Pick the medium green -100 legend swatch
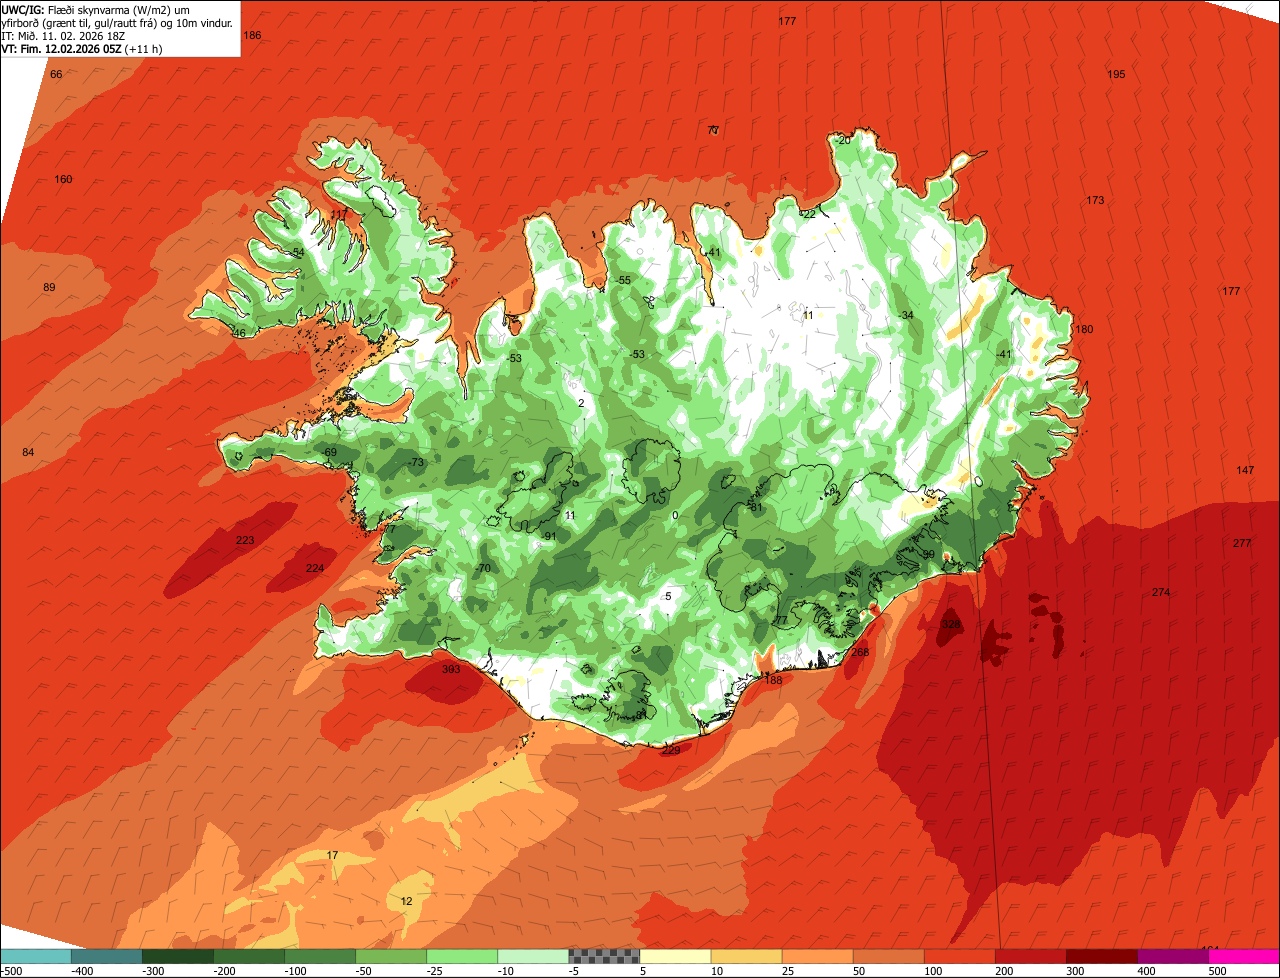Viewport: 1280px width, 978px height. click(x=320, y=956)
